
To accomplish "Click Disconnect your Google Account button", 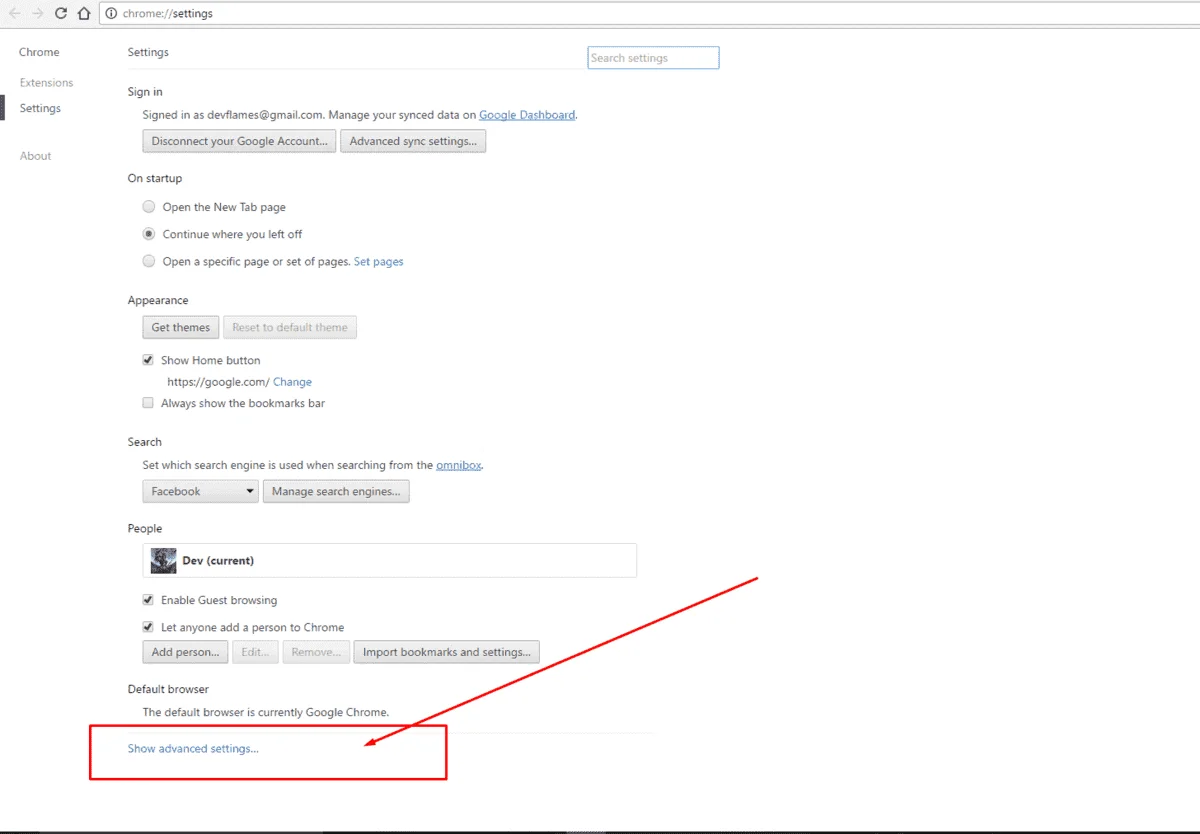I will pos(240,141).
